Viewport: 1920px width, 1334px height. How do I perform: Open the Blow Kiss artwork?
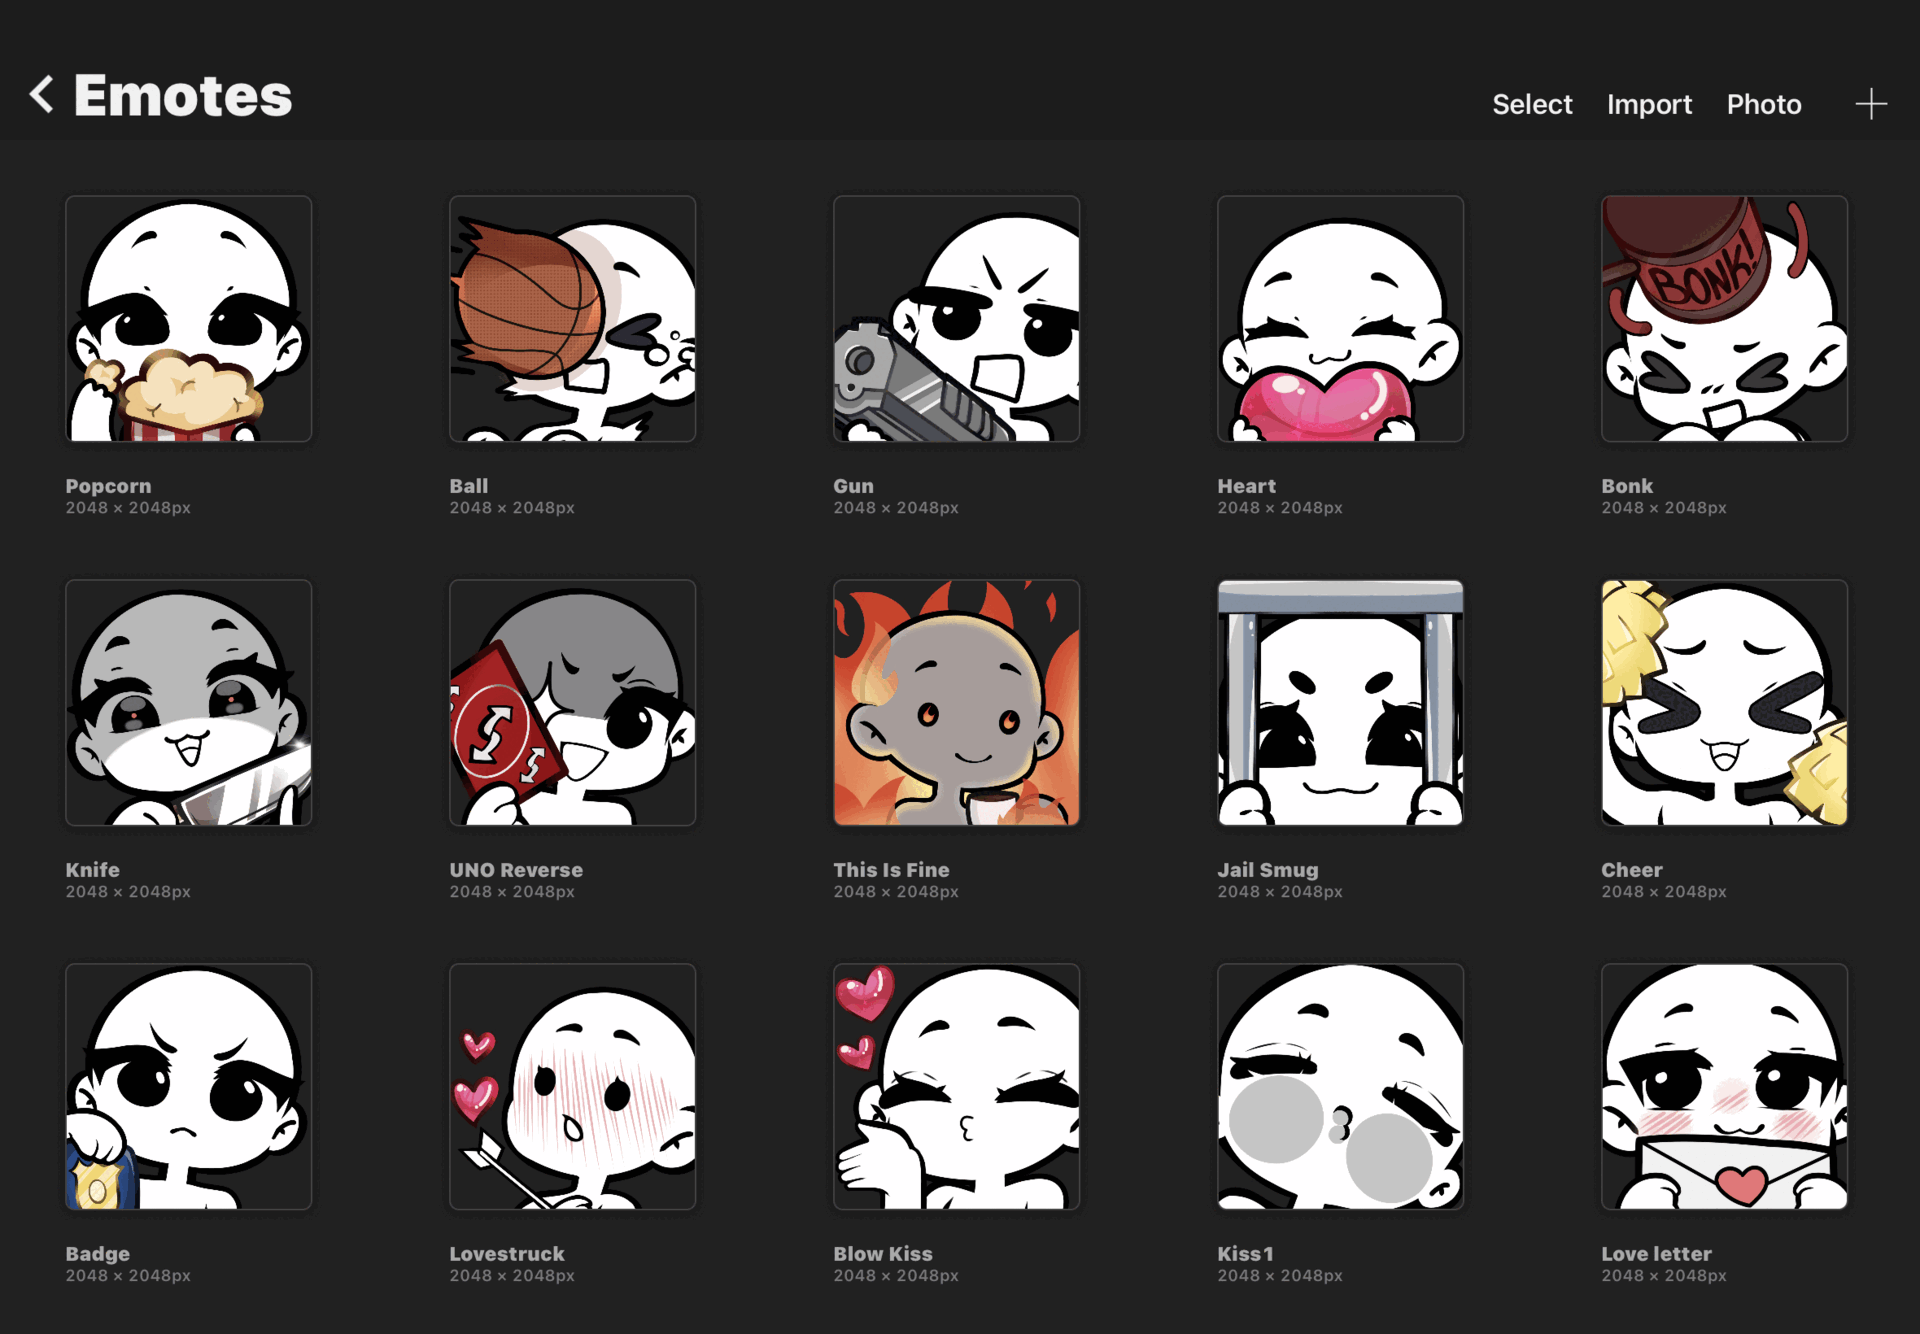click(957, 1087)
